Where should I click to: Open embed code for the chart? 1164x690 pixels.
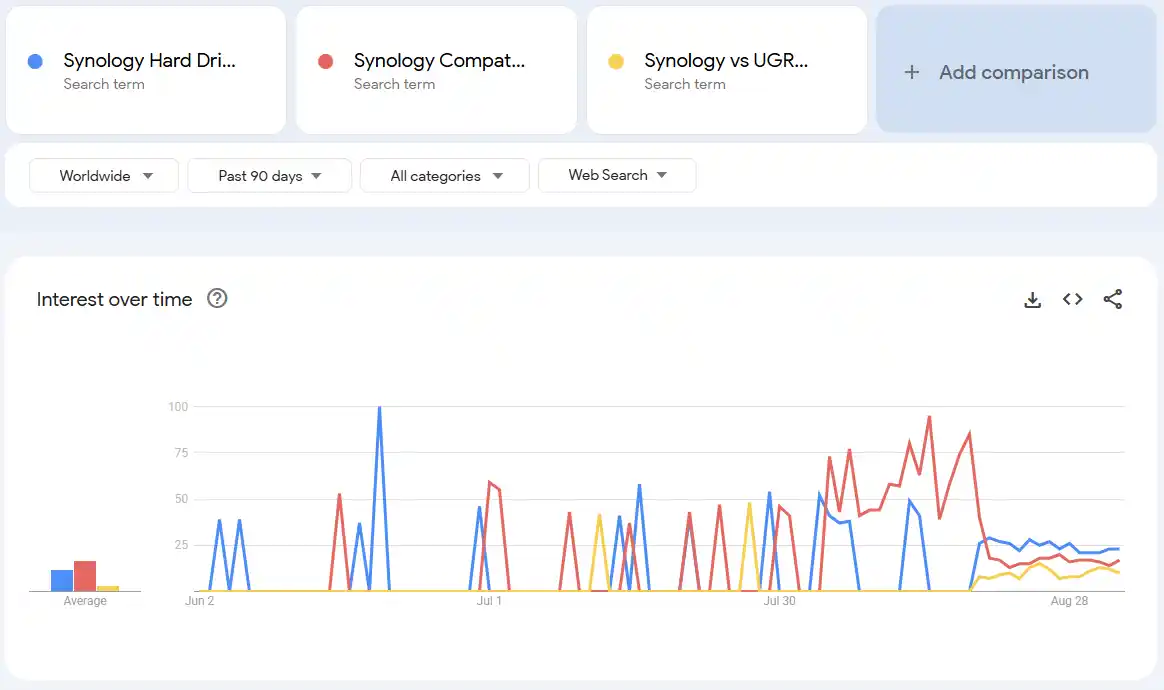coord(1073,299)
